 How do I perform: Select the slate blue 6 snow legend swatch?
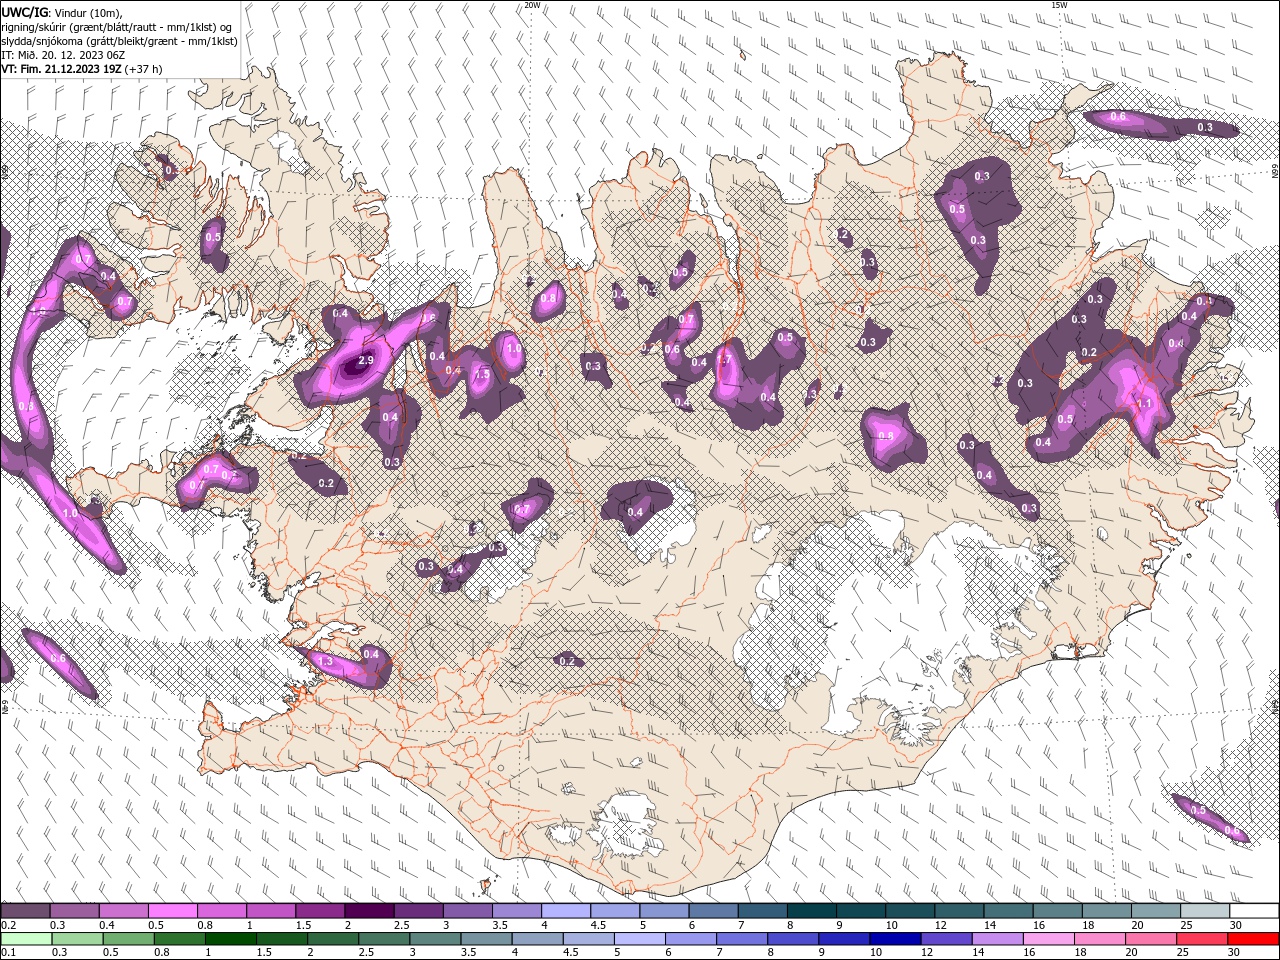click(713, 910)
